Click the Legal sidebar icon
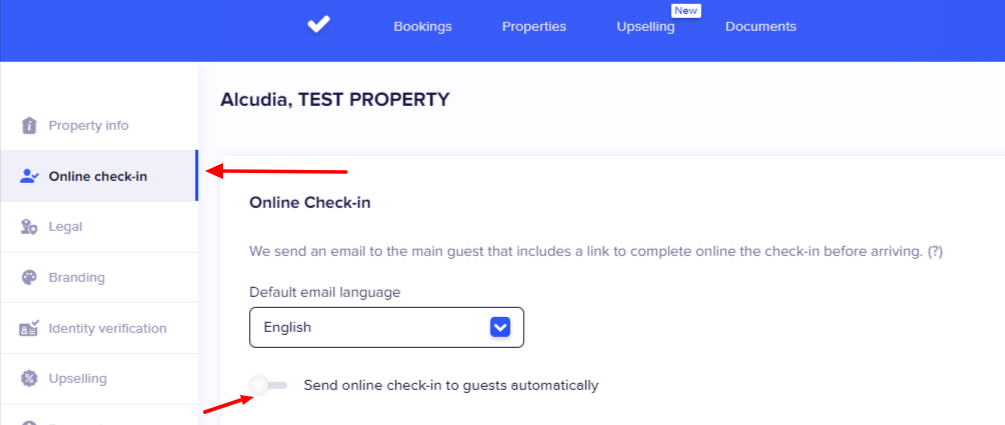Screen dimensions: 1005x425 pos(29,227)
